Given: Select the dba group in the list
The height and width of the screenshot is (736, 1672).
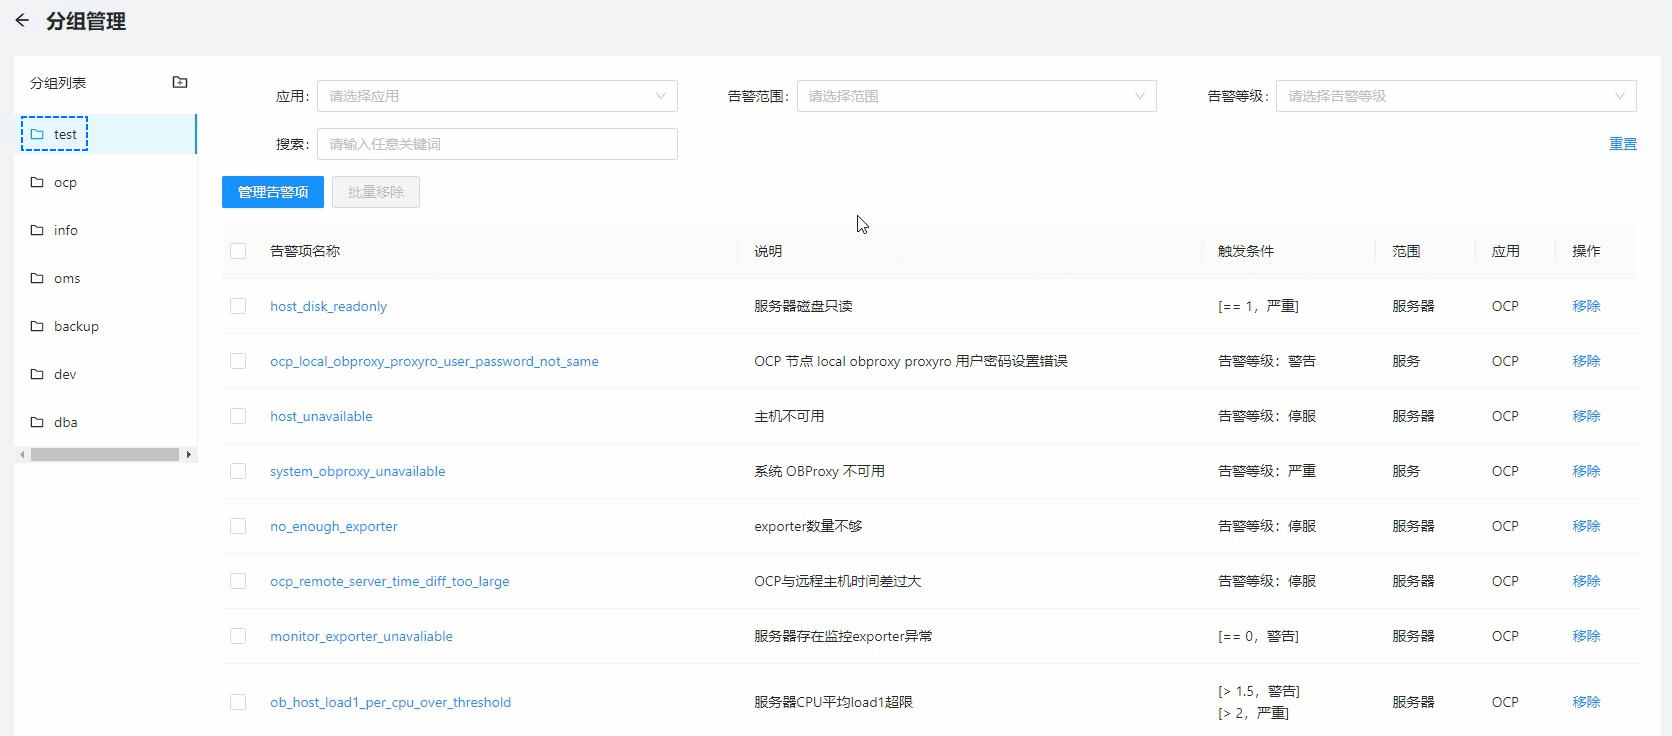Looking at the screenshot, I should [105, 422].
